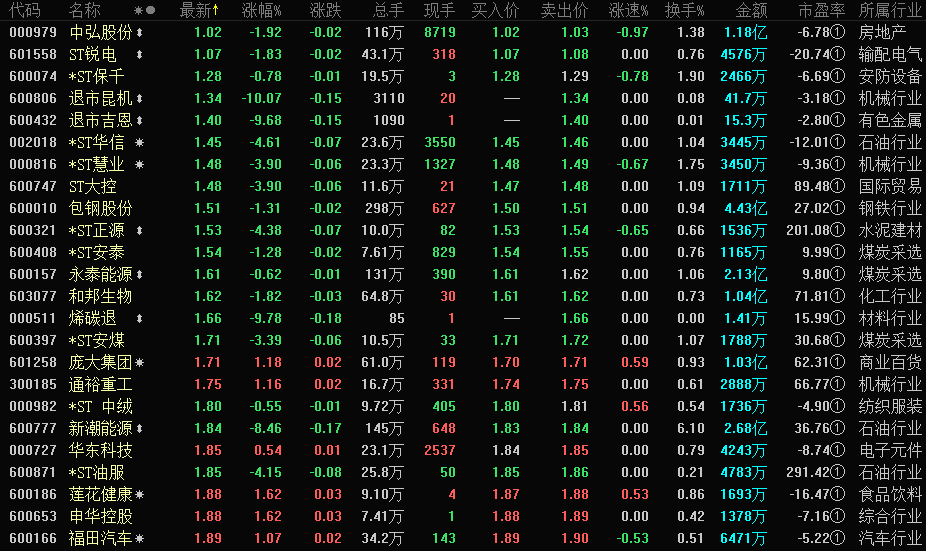The image size is (926, 551).
Task: Select the *ST油服 stock name
Action: pyautogui.click(x=96, y=472)
